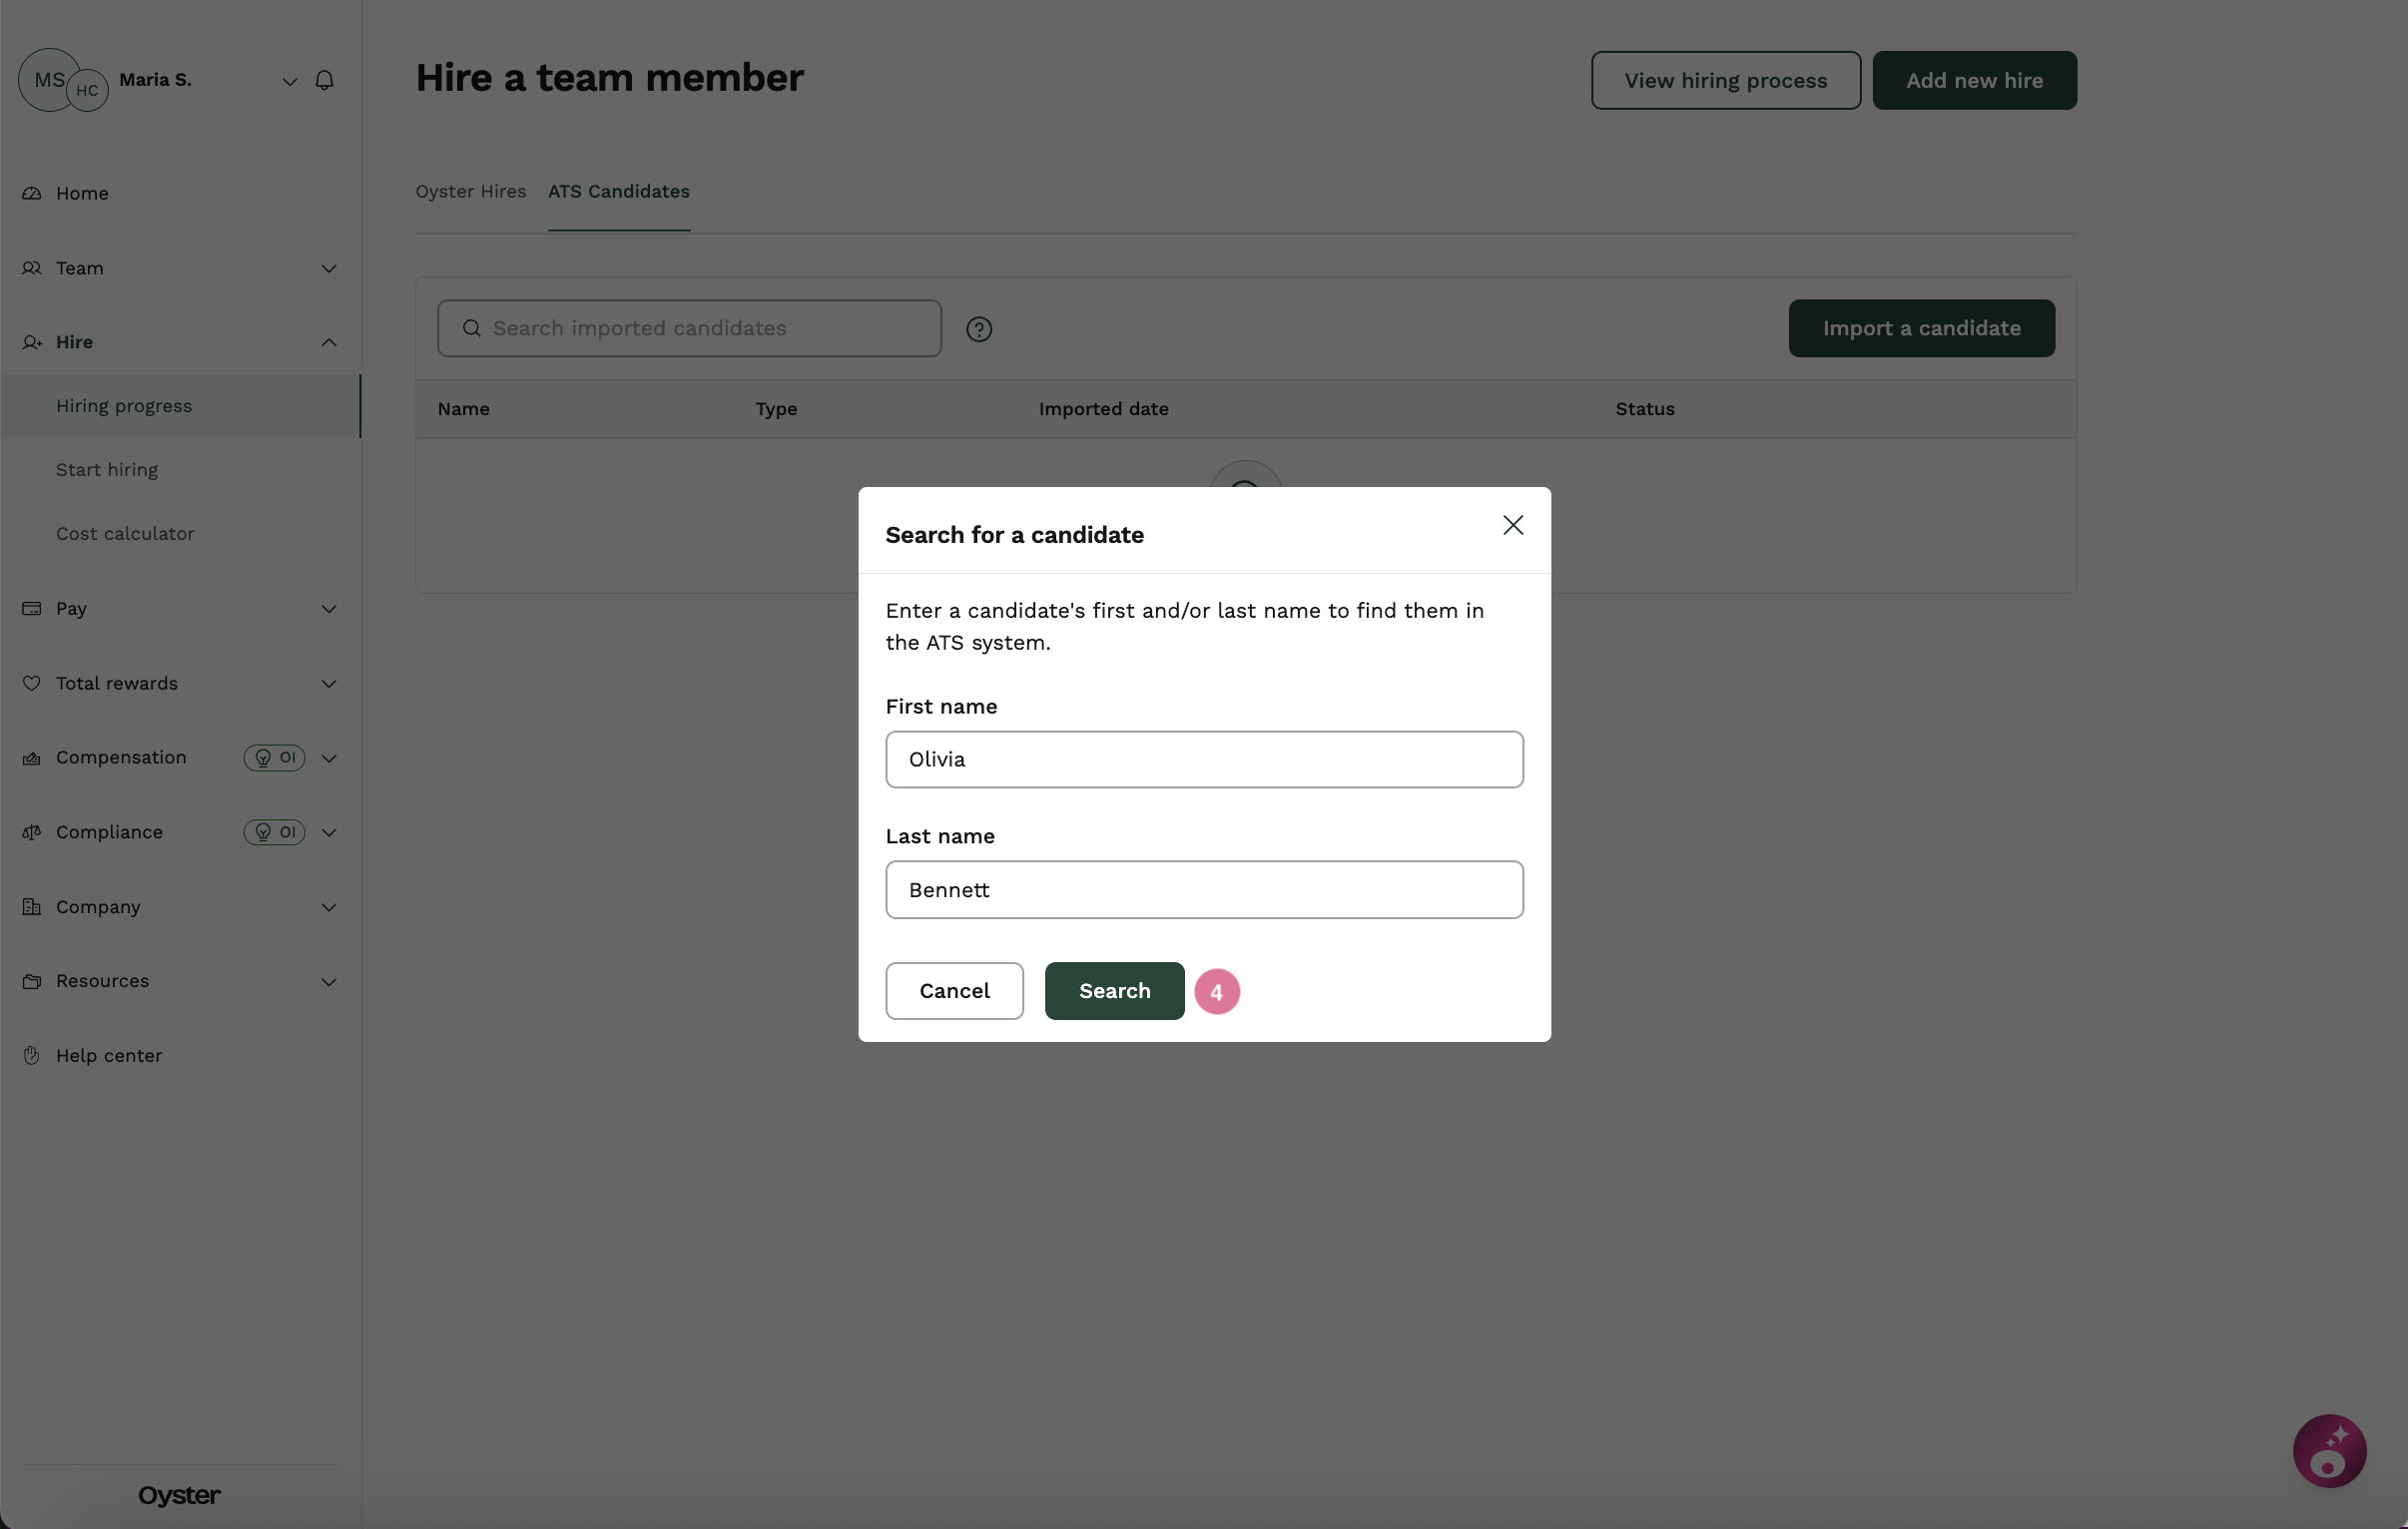Image resolution: width=2408 pixels, height=1529 pixels.
Task: Expand the Company chevron
Action: tap(329, 907)
